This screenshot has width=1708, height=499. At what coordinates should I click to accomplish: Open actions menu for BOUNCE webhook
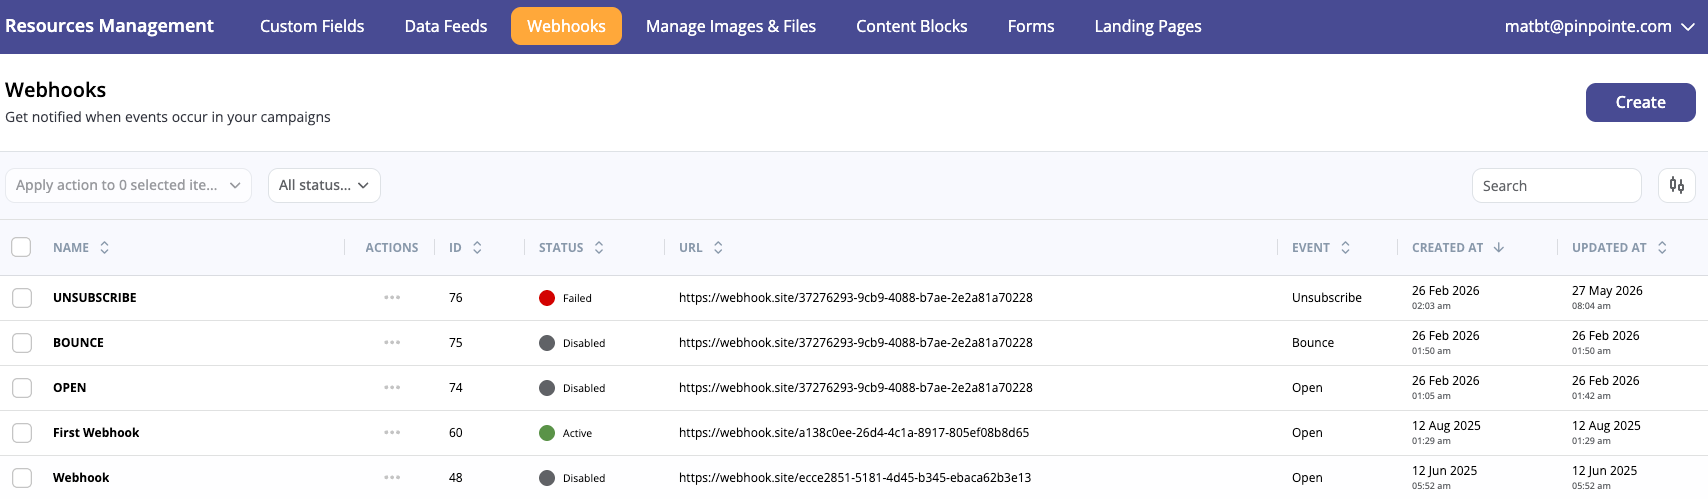click(x=392, y=343)
